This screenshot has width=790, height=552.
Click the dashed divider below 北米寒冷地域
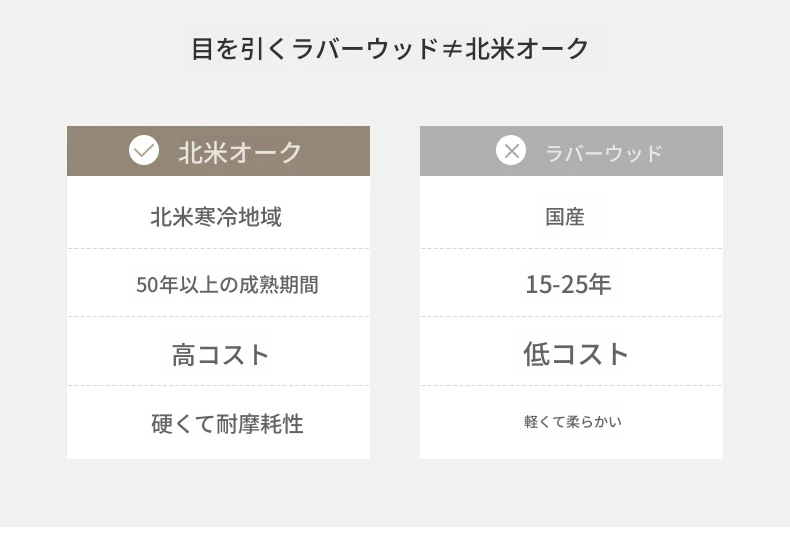(218, 249)
